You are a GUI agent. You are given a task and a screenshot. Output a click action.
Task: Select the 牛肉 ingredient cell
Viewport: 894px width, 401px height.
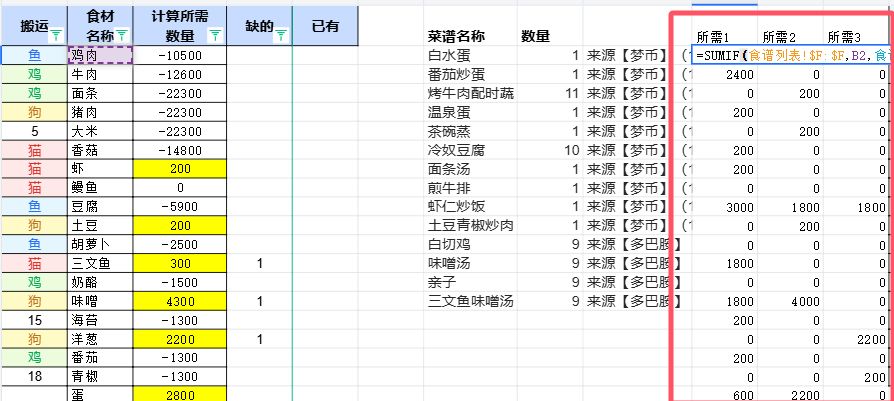click(100, 74)
